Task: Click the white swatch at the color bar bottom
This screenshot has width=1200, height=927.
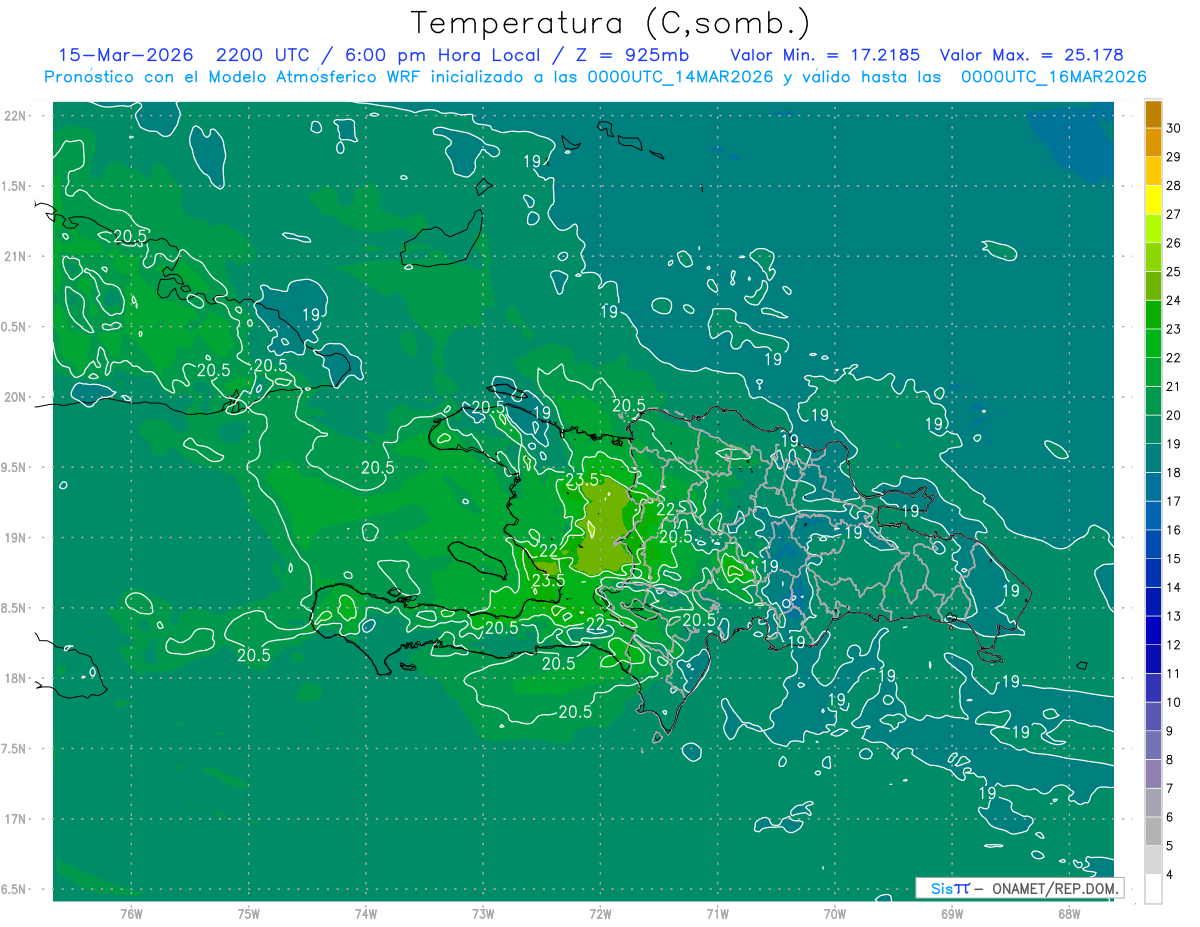Action: point(1153,888)
